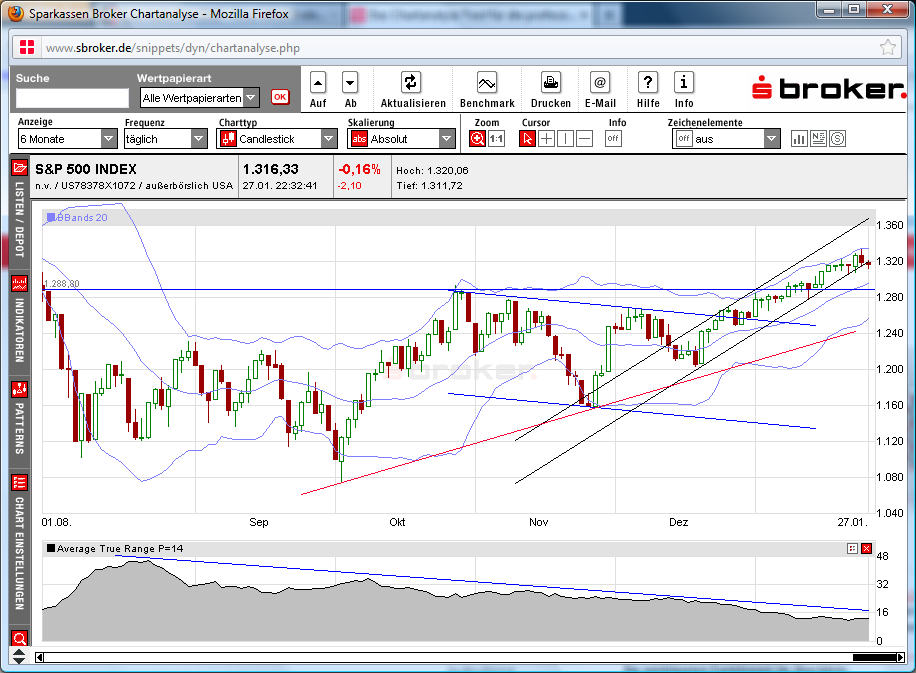Click the Tief: 1.311,72 value
The width and height of the screenshot is (916, 673).
pos(429,186)
